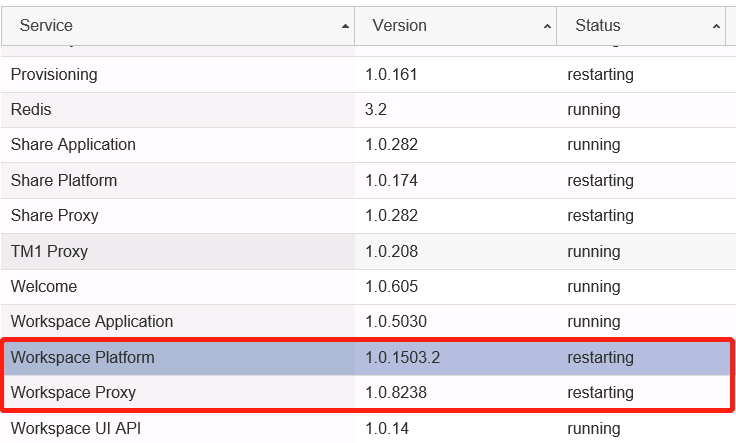Click the sort arrow in Version header

pos(547,26)
